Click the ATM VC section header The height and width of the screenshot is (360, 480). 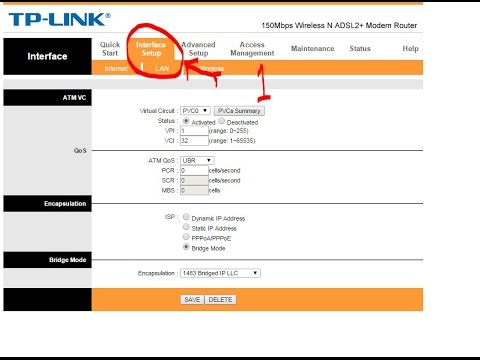[47, 97]
